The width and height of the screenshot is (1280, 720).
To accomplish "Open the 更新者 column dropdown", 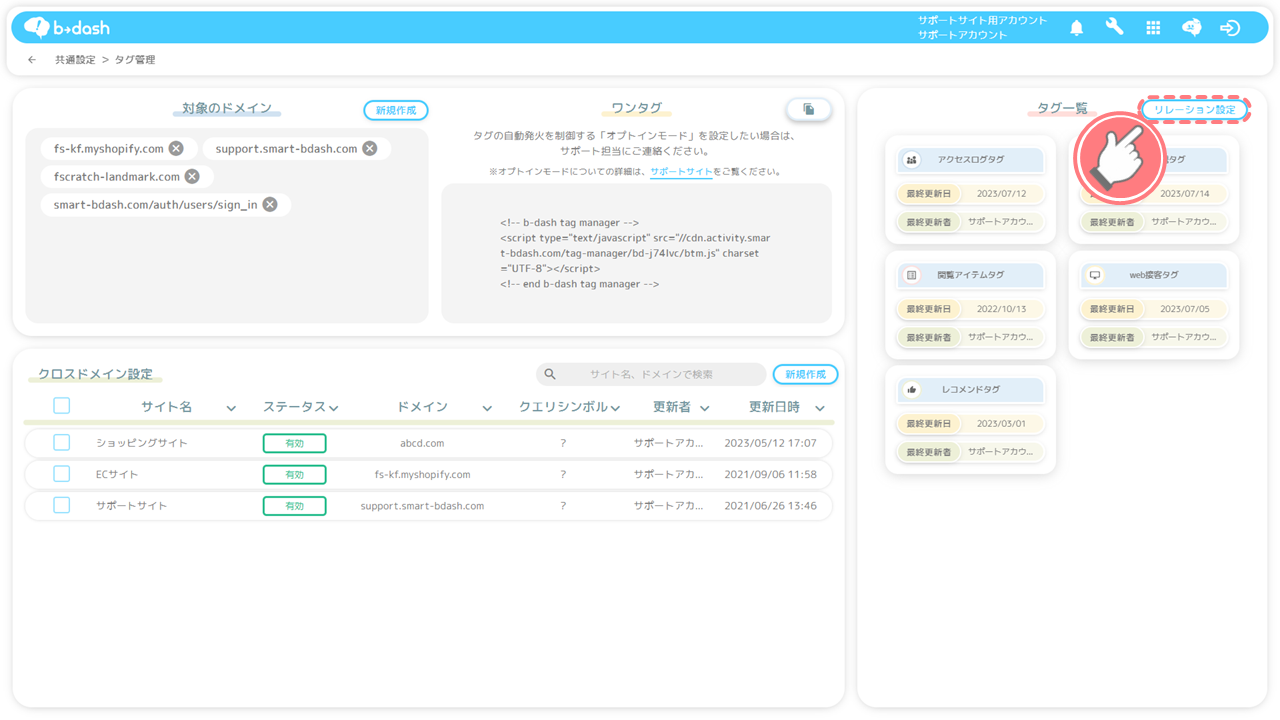I will [705, 408].
